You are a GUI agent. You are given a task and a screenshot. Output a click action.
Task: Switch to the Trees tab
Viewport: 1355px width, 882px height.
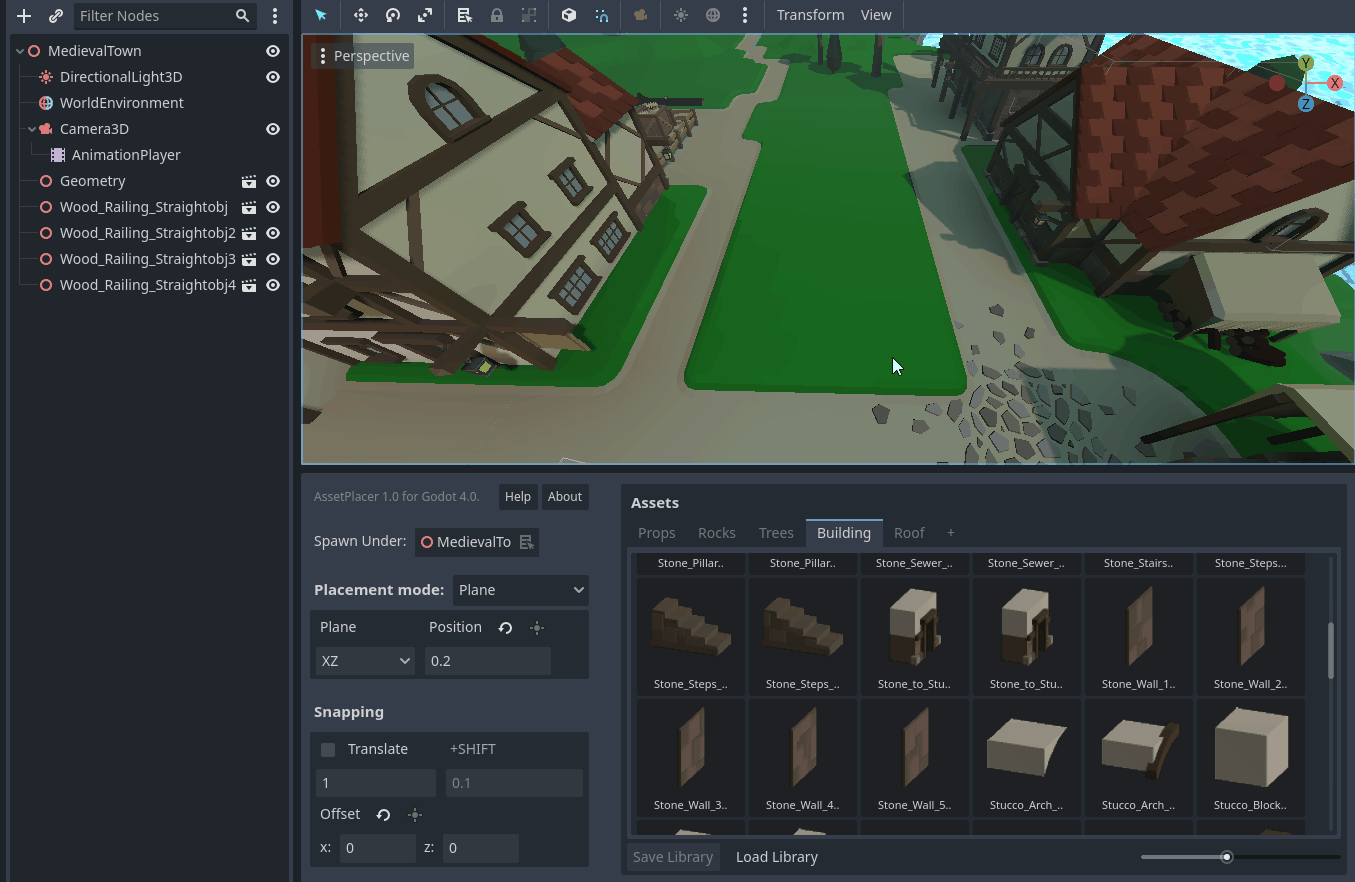click(x=776, y=533)
